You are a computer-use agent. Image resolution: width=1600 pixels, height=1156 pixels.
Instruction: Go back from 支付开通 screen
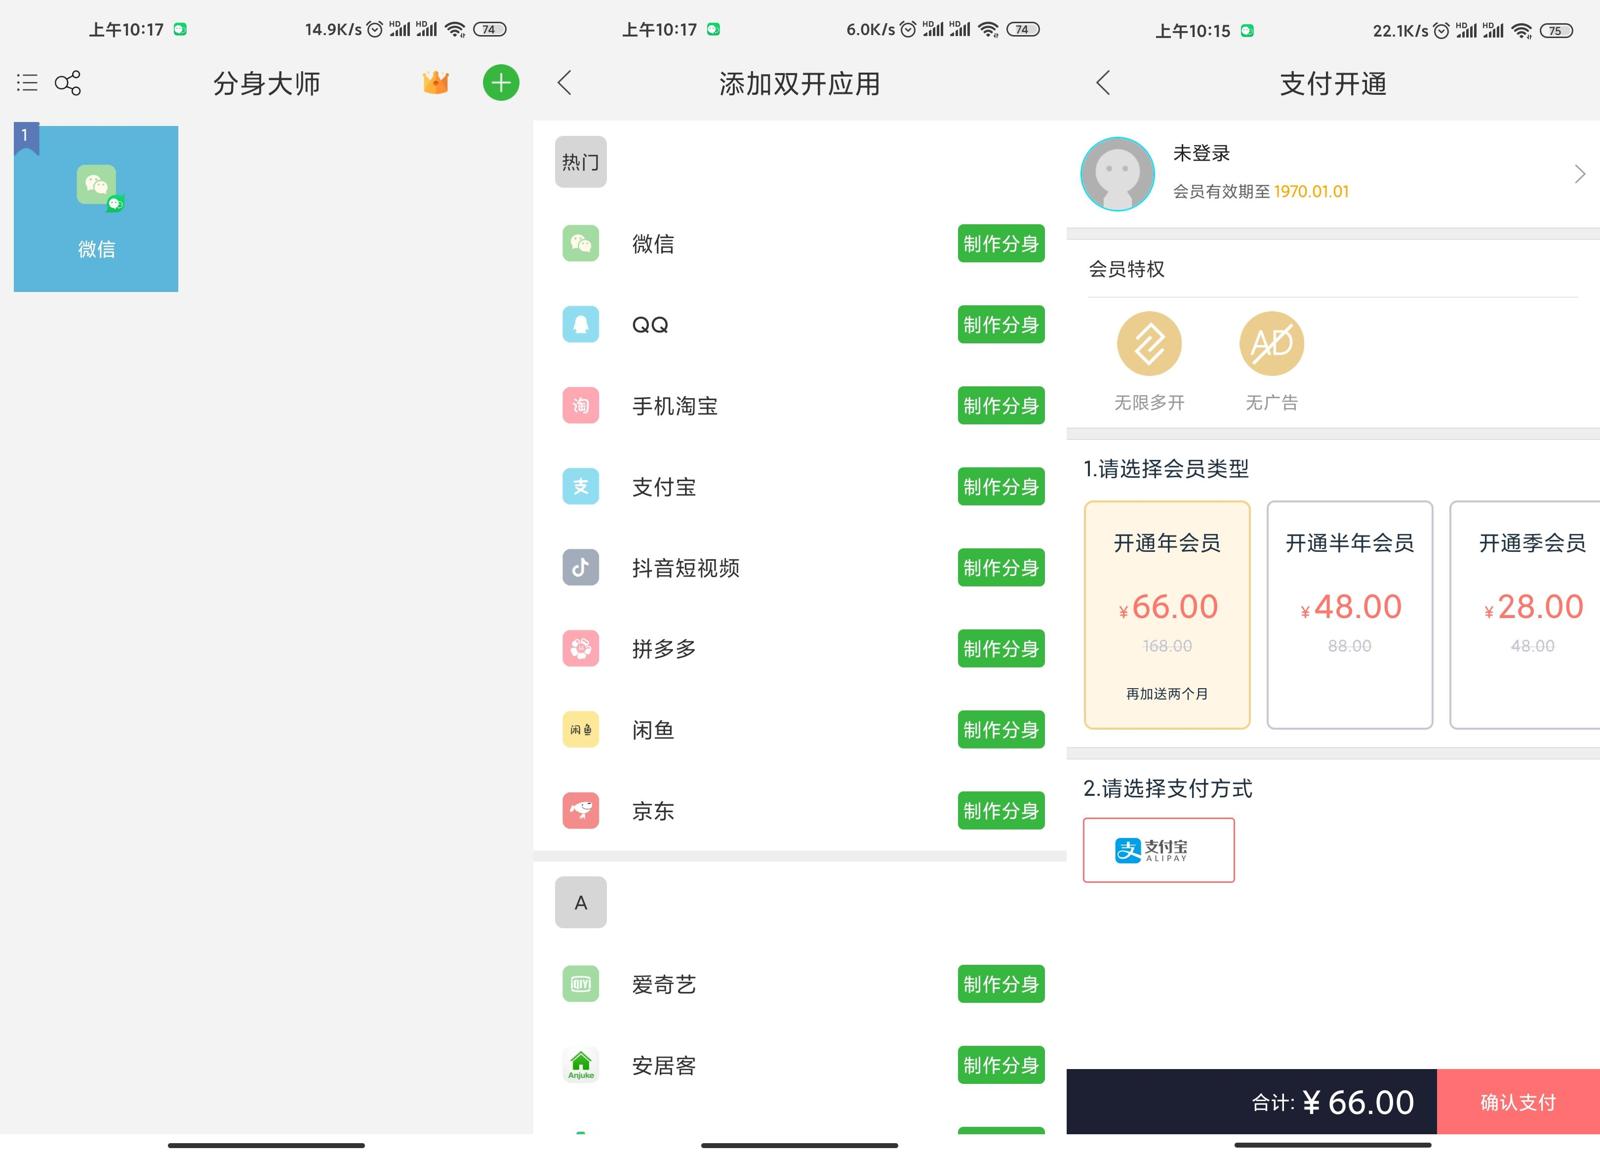point(1102,84)
